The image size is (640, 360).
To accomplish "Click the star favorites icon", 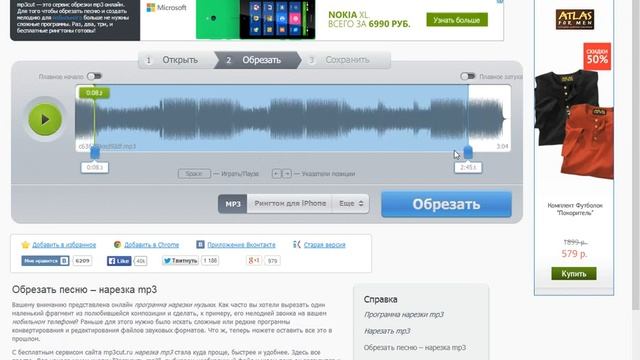I will tap(25, 244).
